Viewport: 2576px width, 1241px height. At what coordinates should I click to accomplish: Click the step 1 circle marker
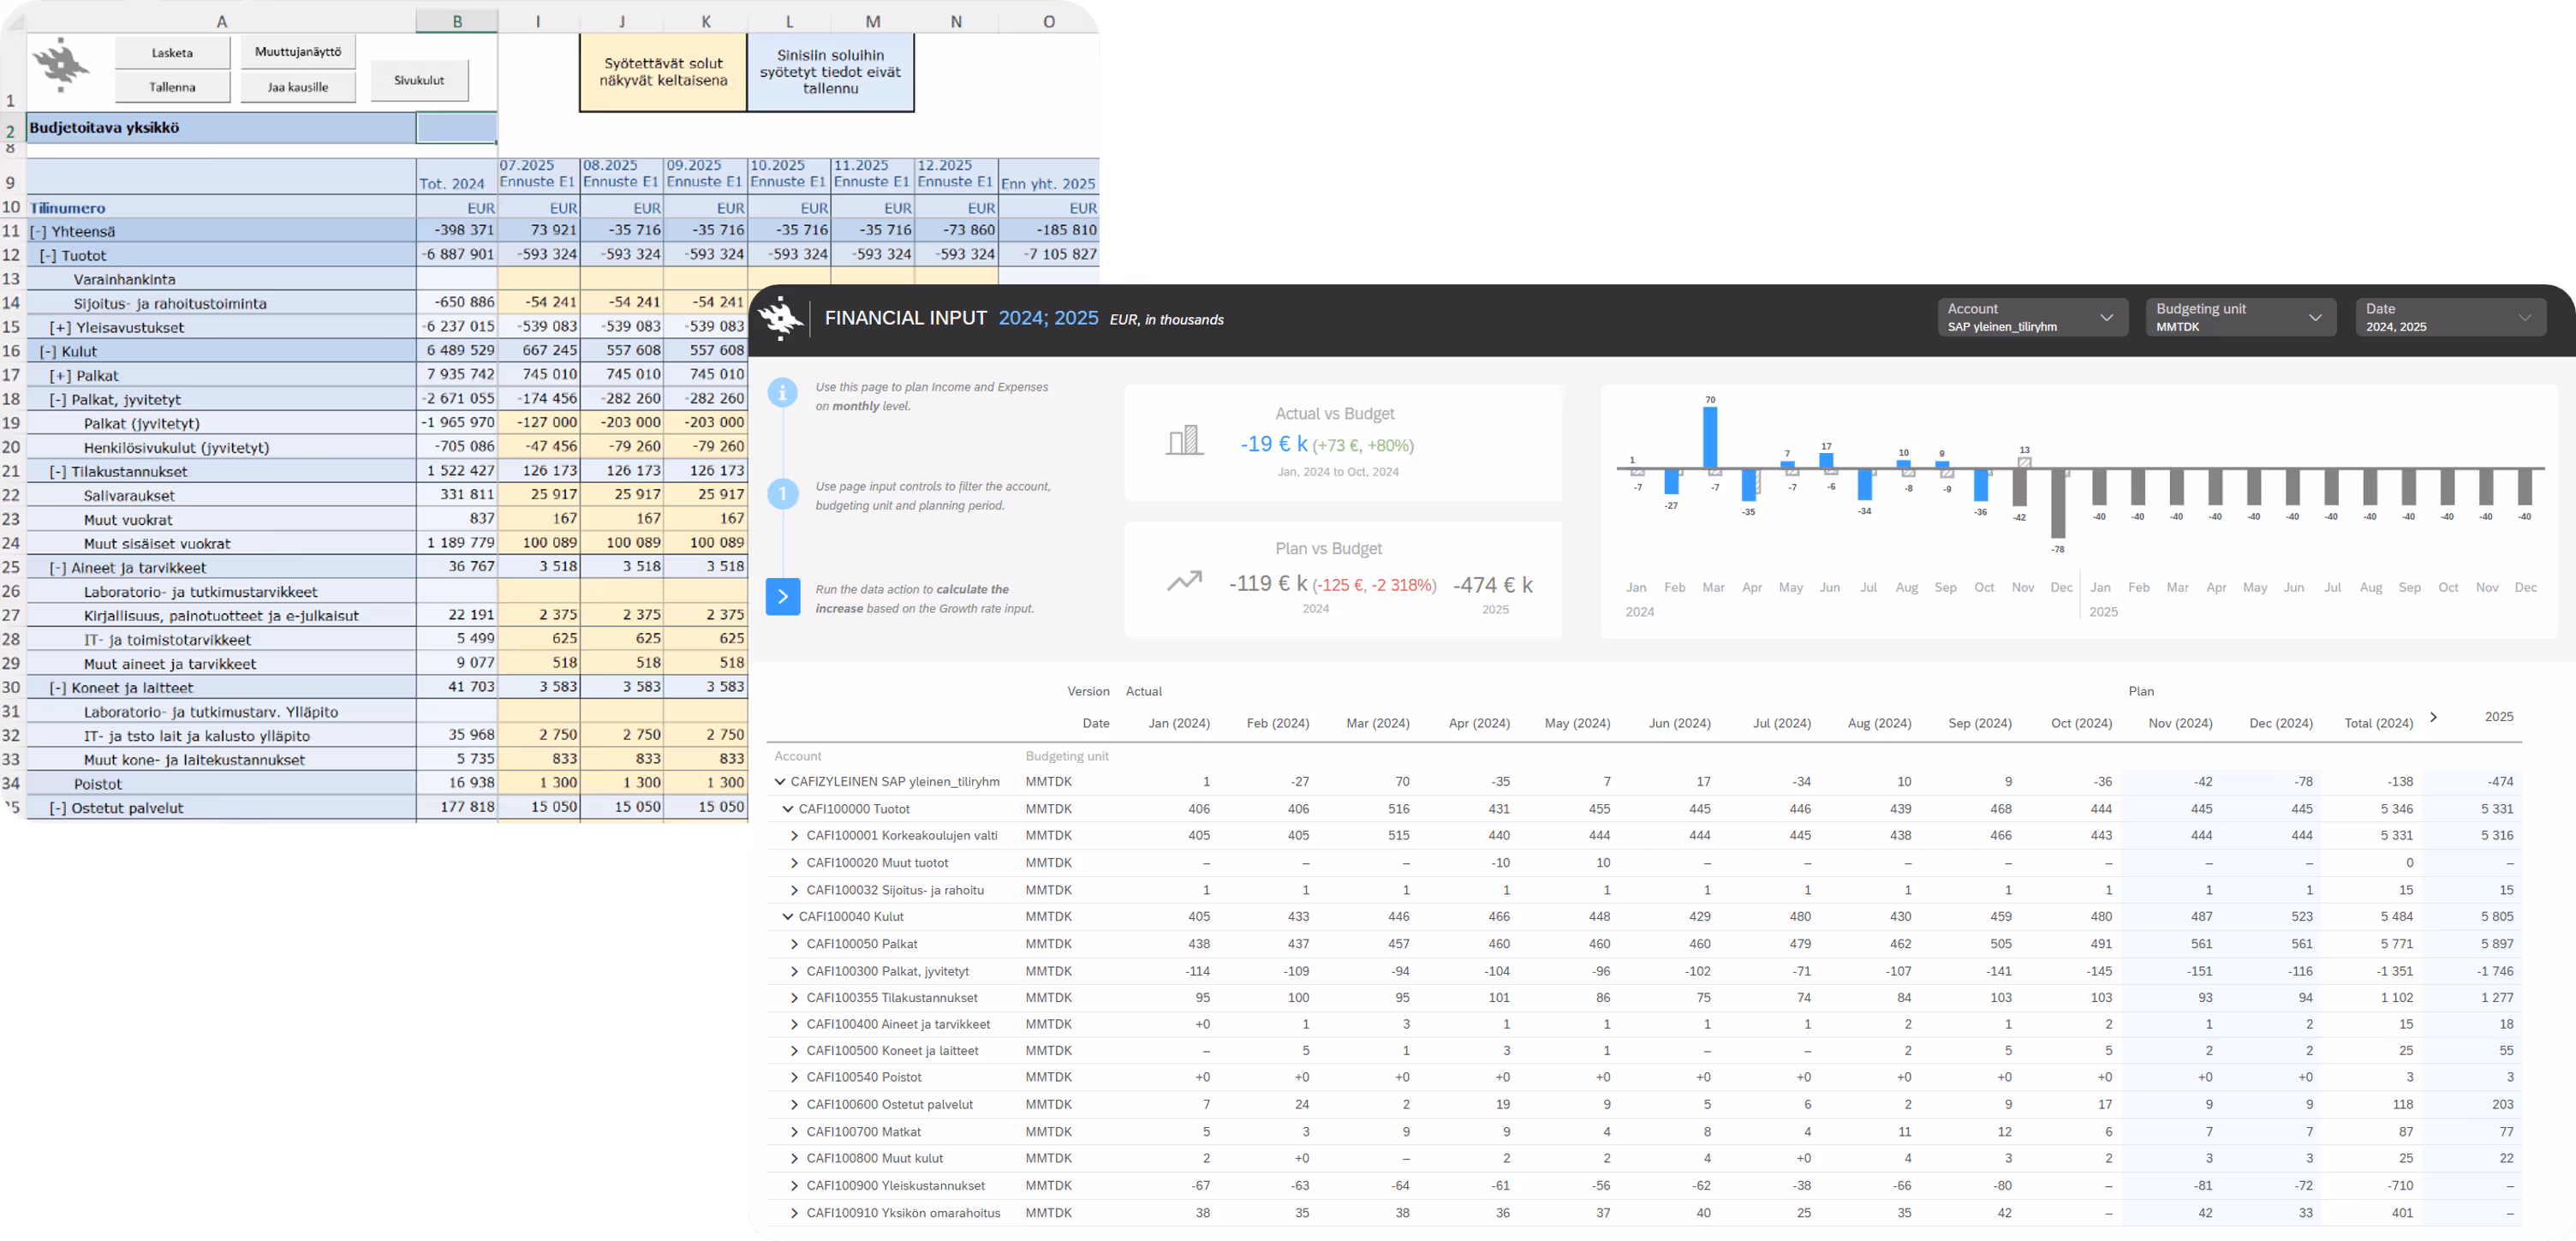click(782, 494)
